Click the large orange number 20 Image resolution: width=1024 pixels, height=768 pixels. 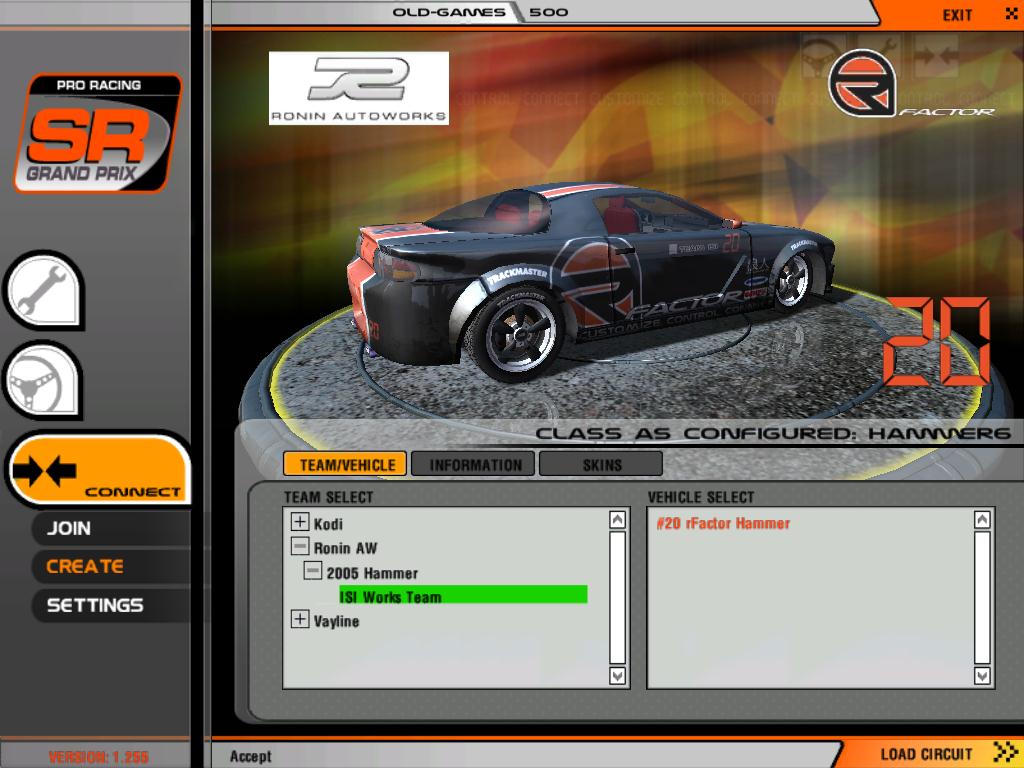(936, 342)
